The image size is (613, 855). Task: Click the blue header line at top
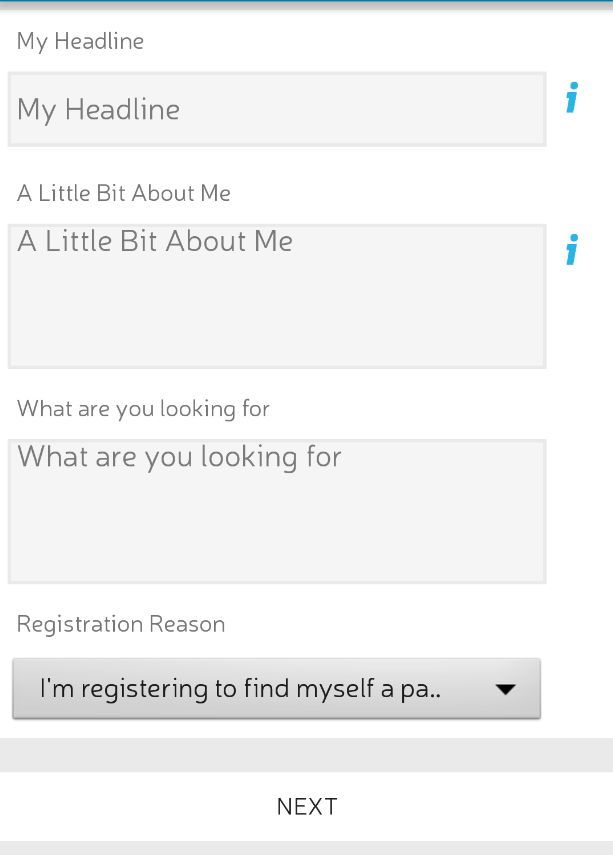306,3
